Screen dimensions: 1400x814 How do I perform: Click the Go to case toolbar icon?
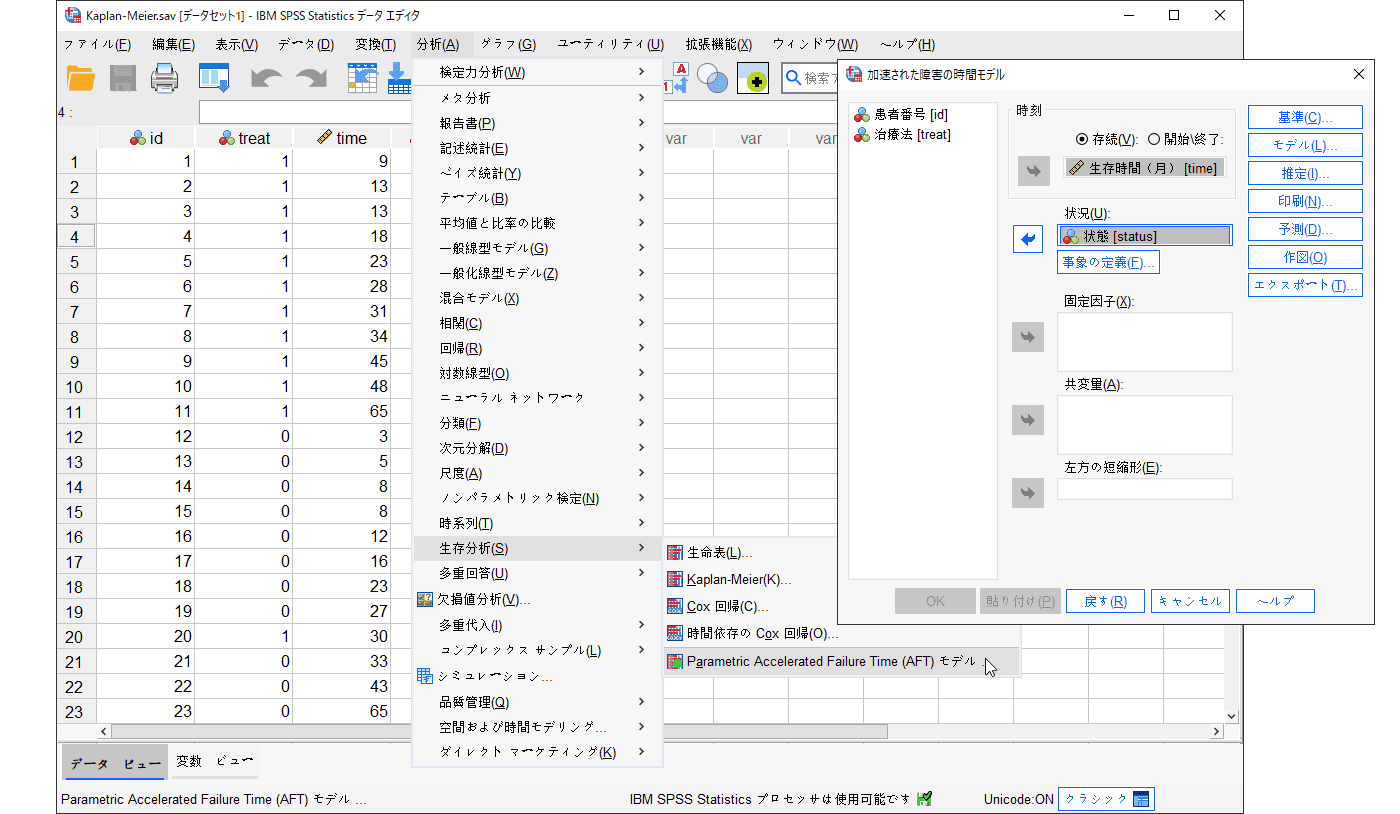[361, 78]
